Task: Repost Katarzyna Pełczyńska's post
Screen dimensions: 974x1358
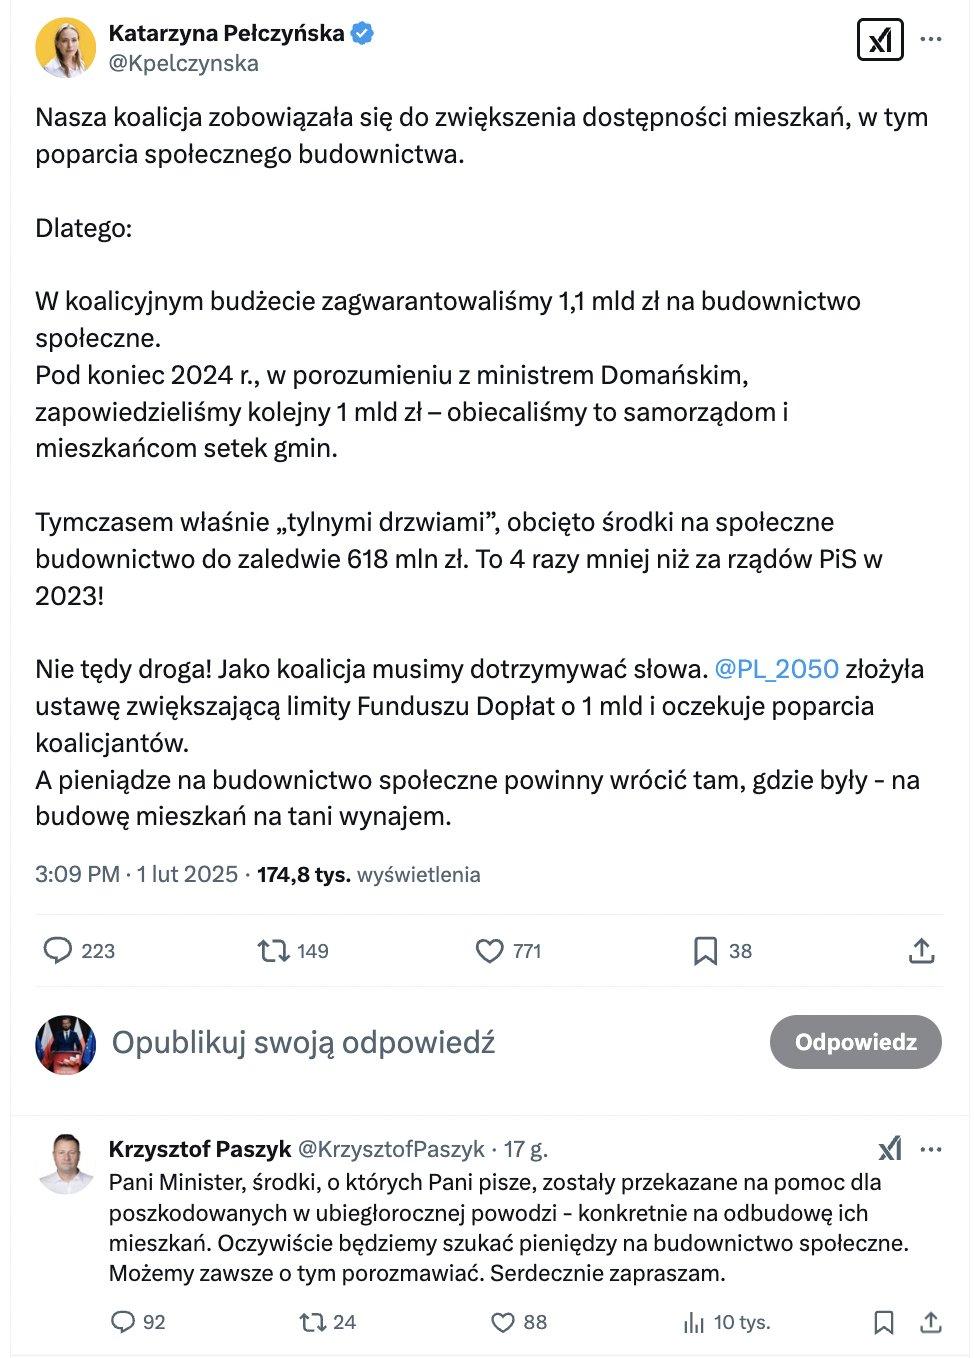Action: point(273,950)
